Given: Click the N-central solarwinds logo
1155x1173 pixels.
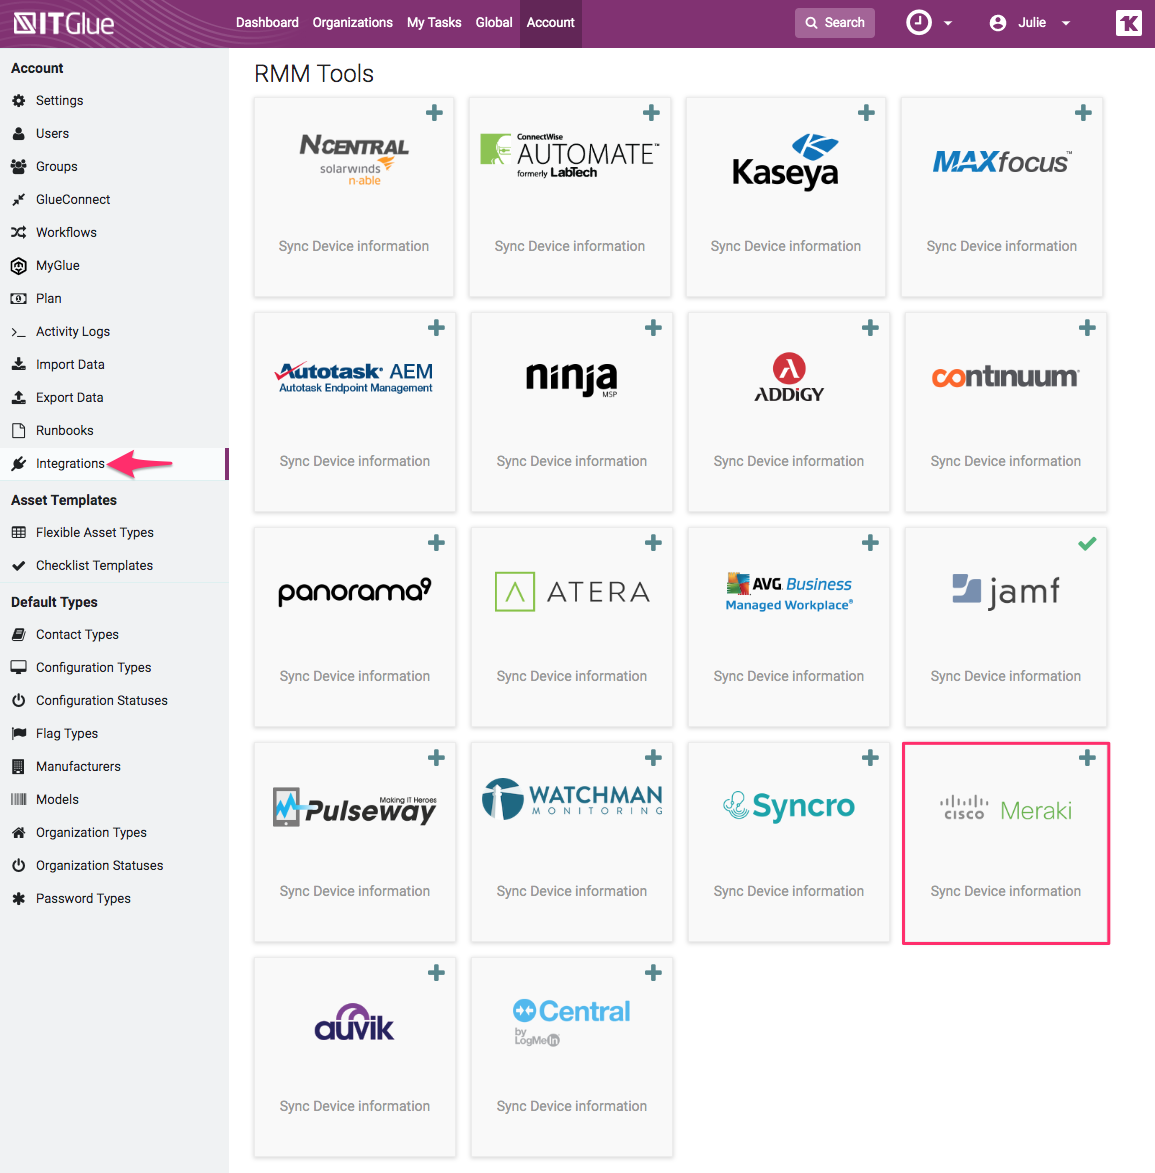Looking at the screenshot, I should click(x=354, y=159).
